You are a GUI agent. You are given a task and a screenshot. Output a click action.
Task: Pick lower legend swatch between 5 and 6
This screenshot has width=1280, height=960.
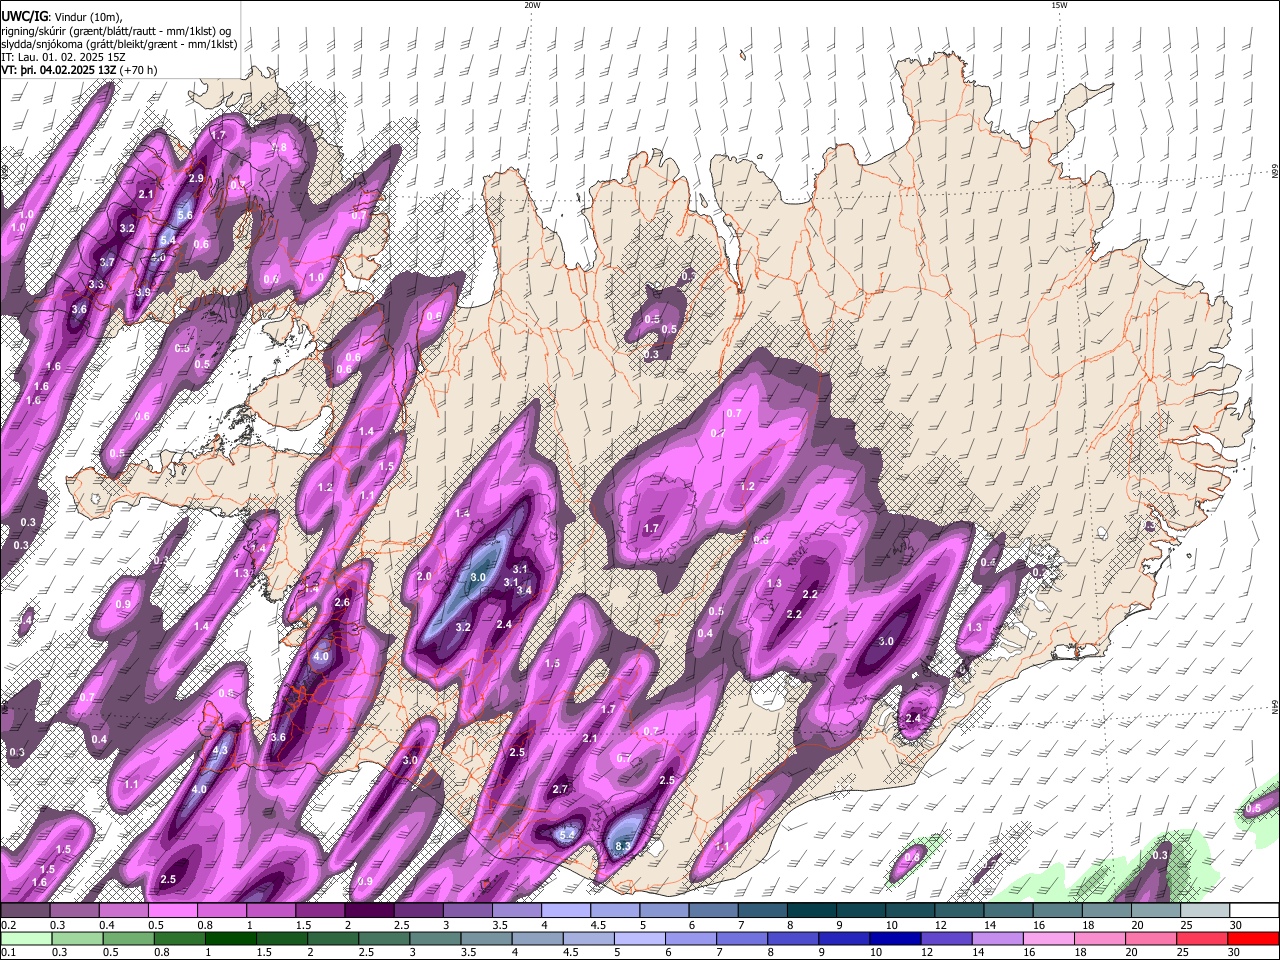639,938
